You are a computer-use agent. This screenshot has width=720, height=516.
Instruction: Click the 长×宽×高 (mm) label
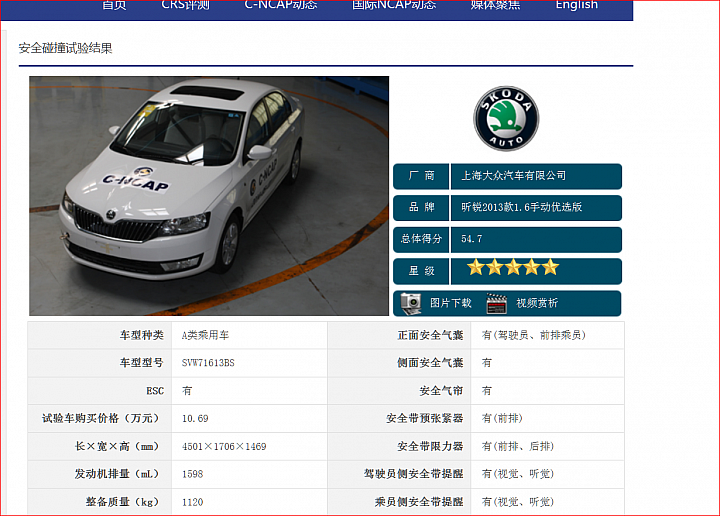[119, 447]
